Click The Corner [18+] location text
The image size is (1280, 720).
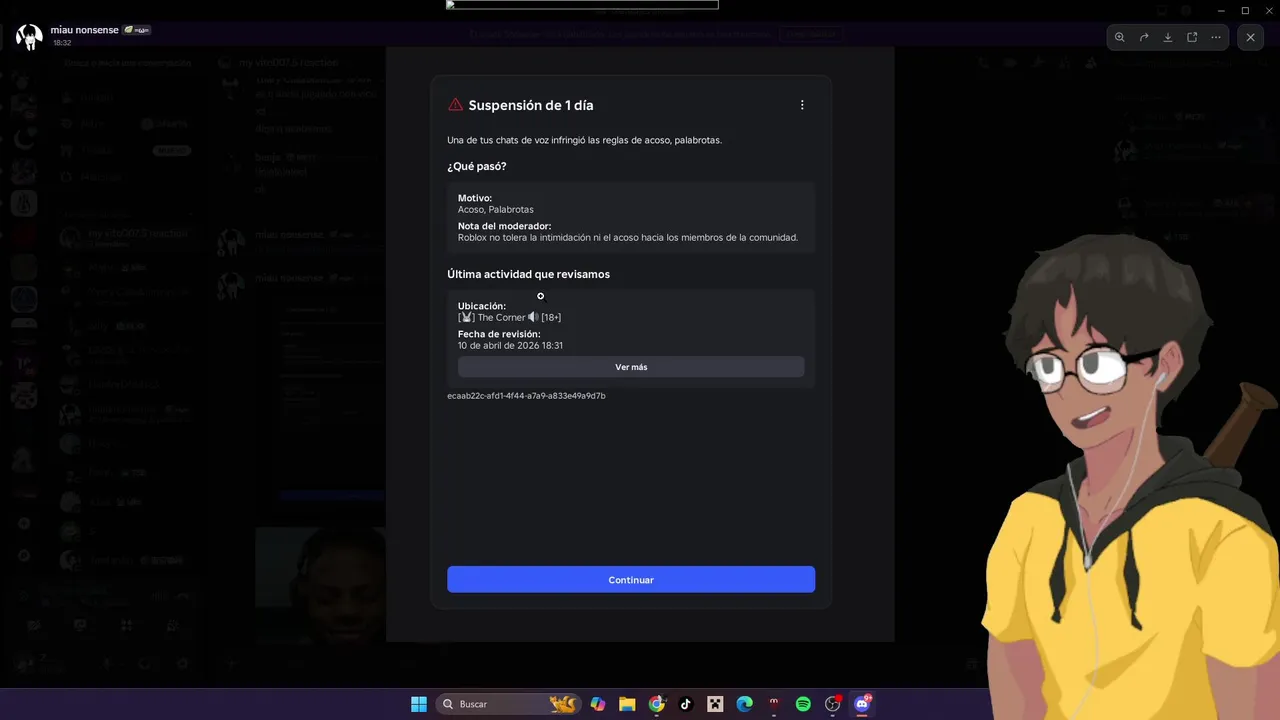point(510,317)
